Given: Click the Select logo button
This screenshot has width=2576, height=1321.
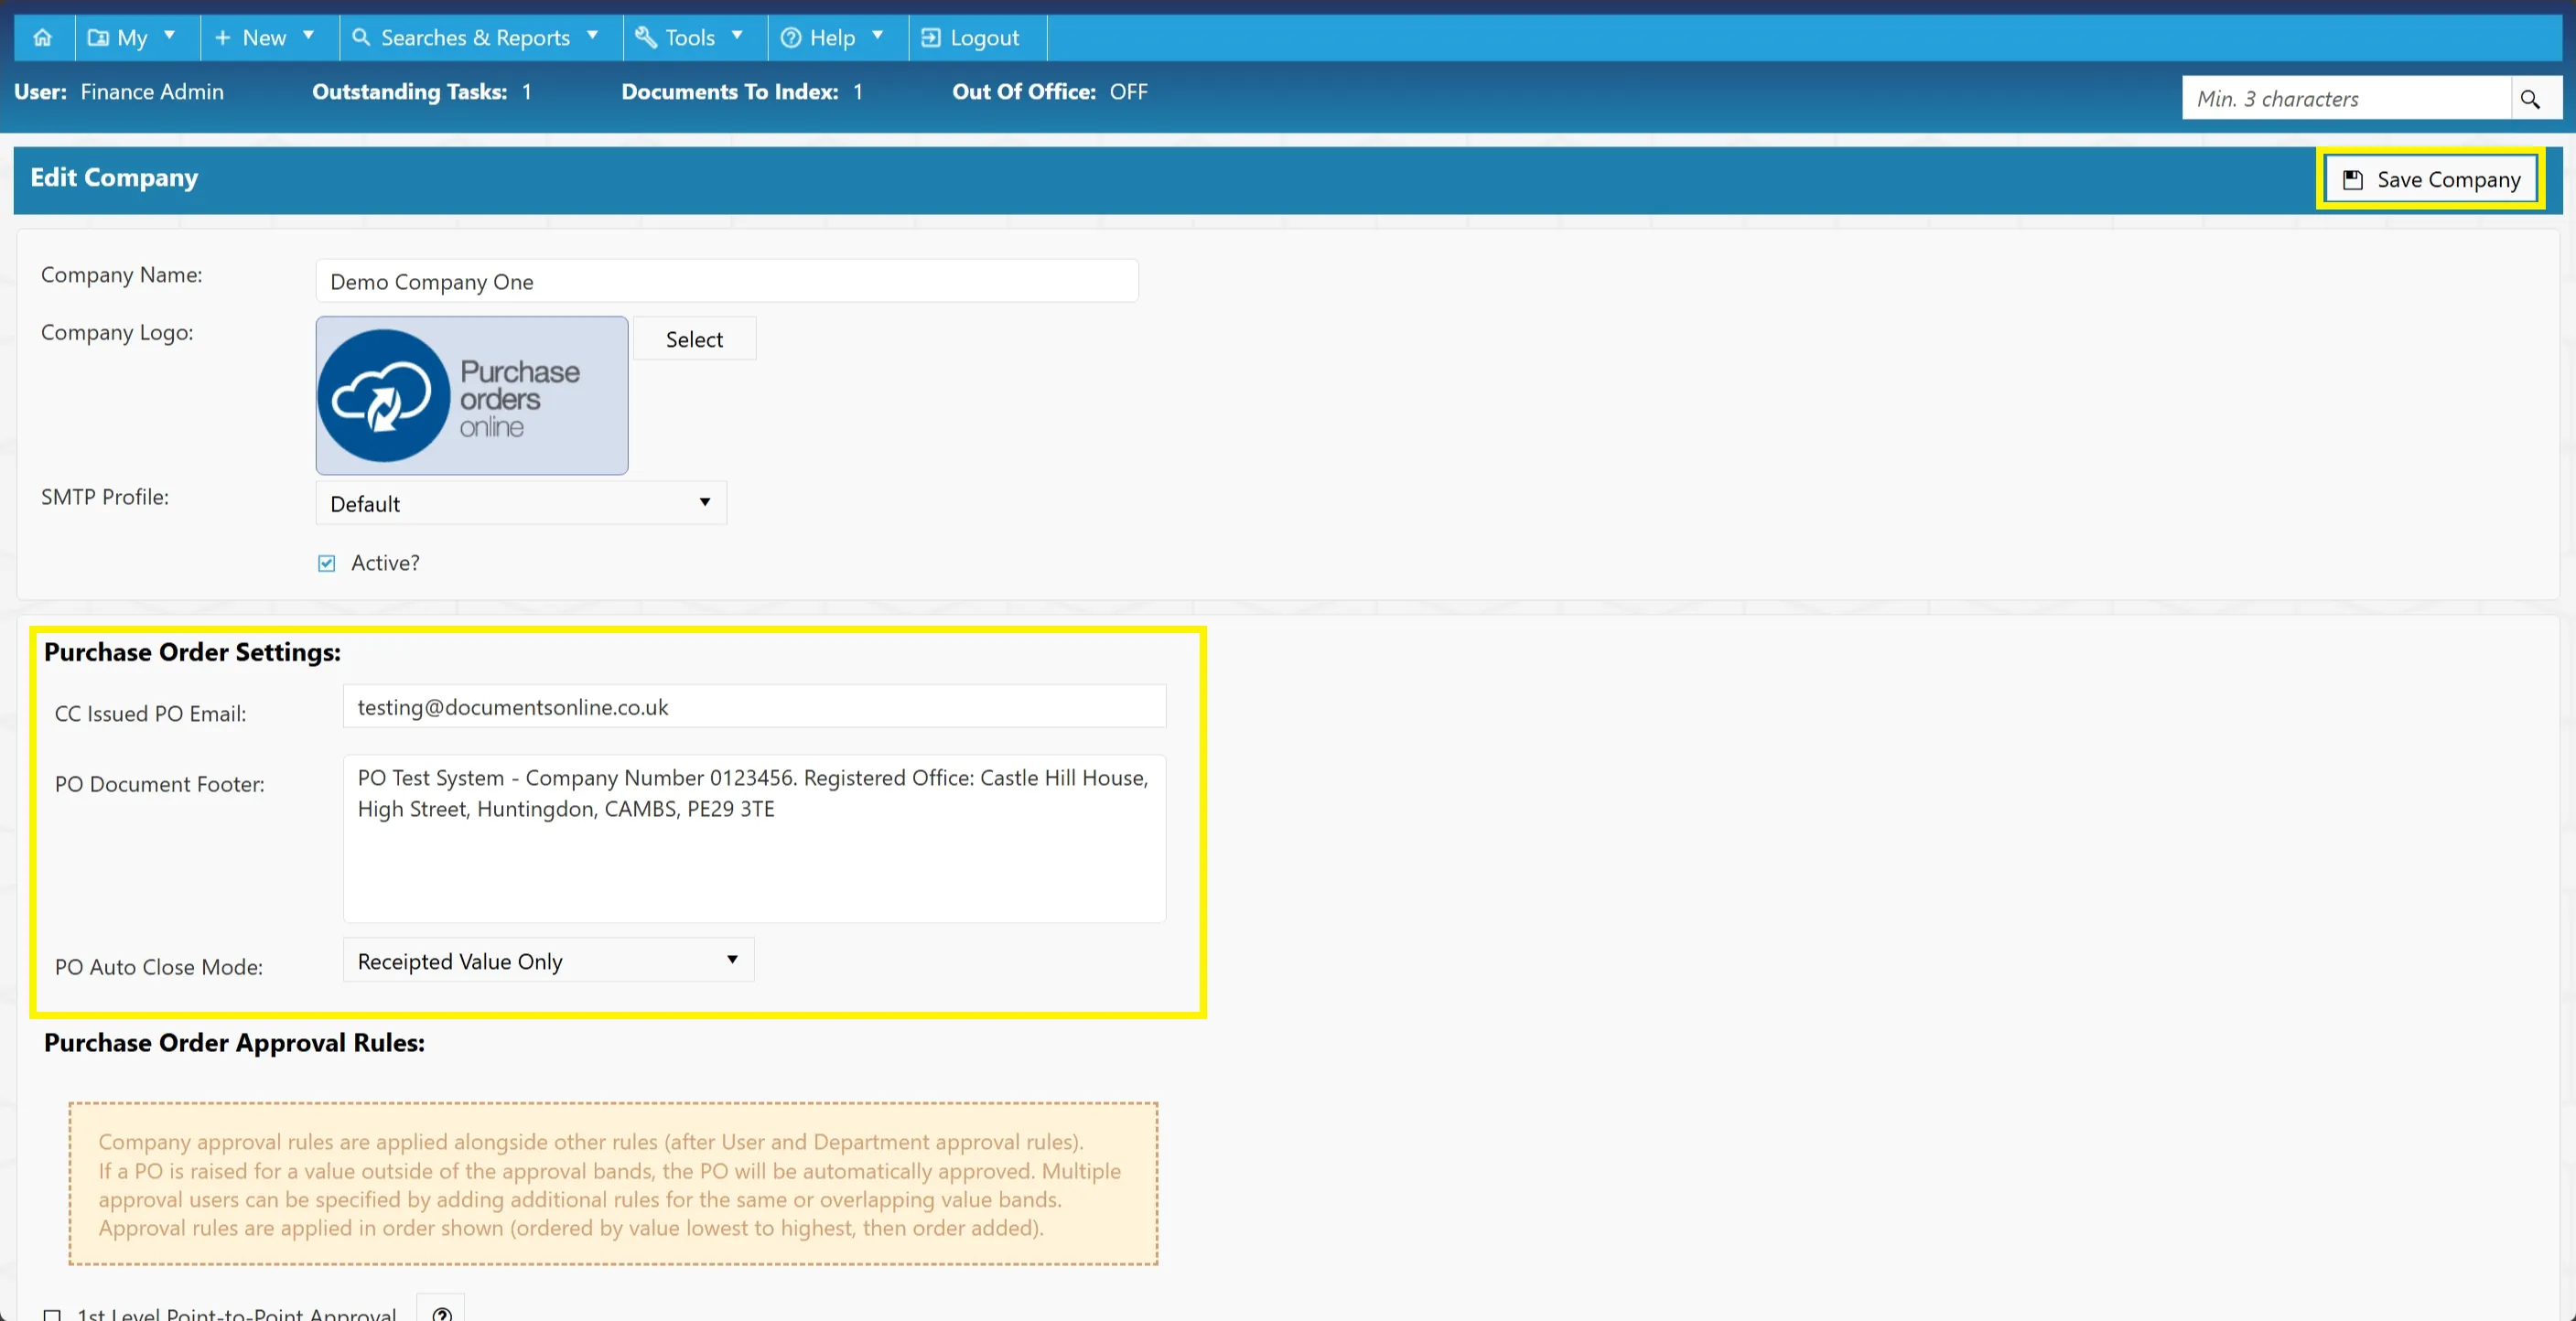Looking at the screenshot, I should [x=694, y=339].
